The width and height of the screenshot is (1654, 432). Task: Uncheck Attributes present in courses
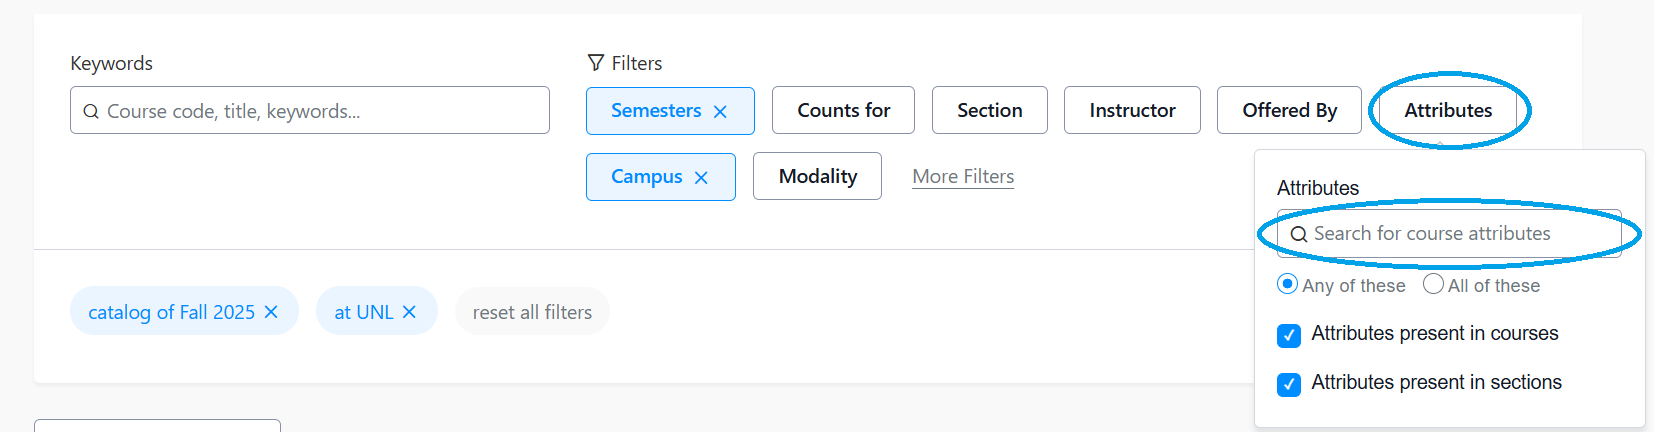[1289, 335]
